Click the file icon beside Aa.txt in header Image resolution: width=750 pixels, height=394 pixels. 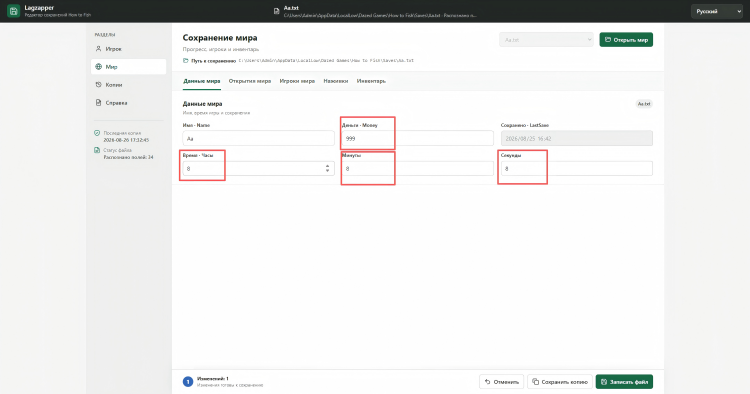pyautogui.click(x=276, y=11)
